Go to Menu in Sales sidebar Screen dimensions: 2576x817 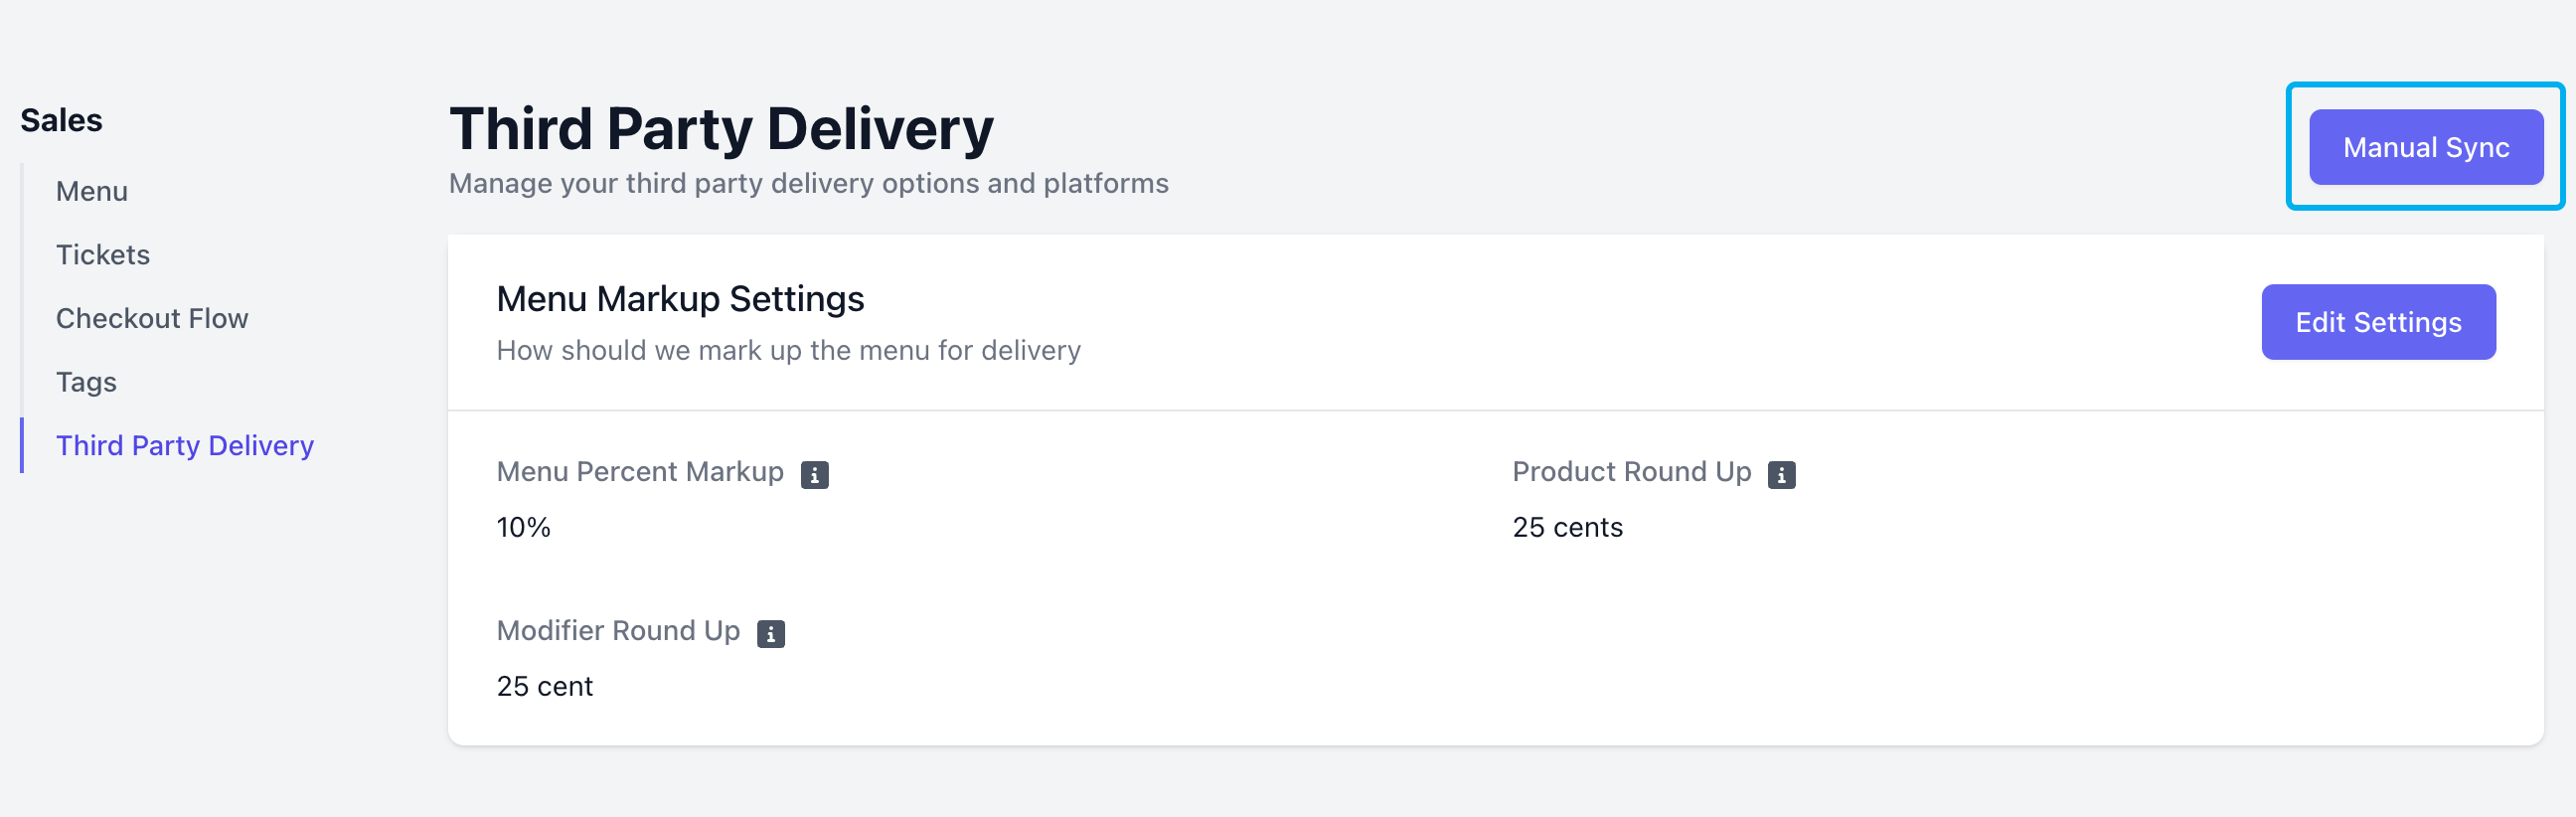pyautogui.click(x=92, y=191)
